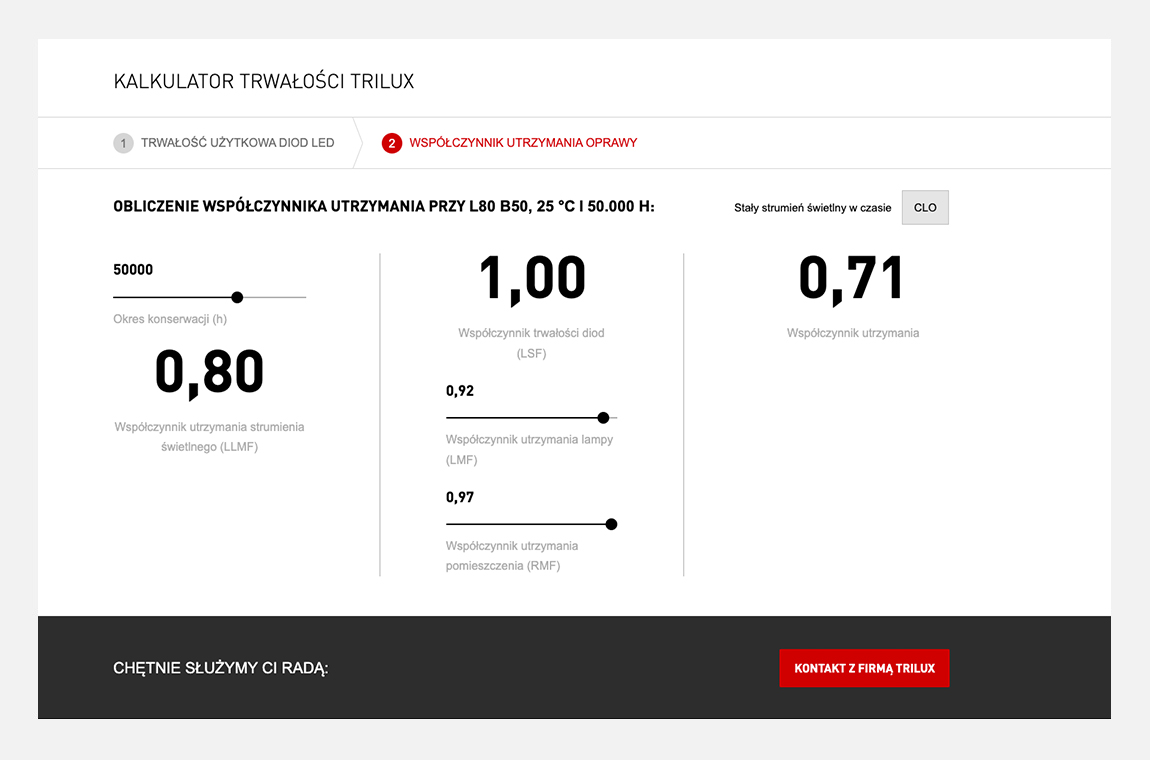Click the red step 2 number circle
This screenshot has height=760, width=1150.
click(x=392, y=143)
